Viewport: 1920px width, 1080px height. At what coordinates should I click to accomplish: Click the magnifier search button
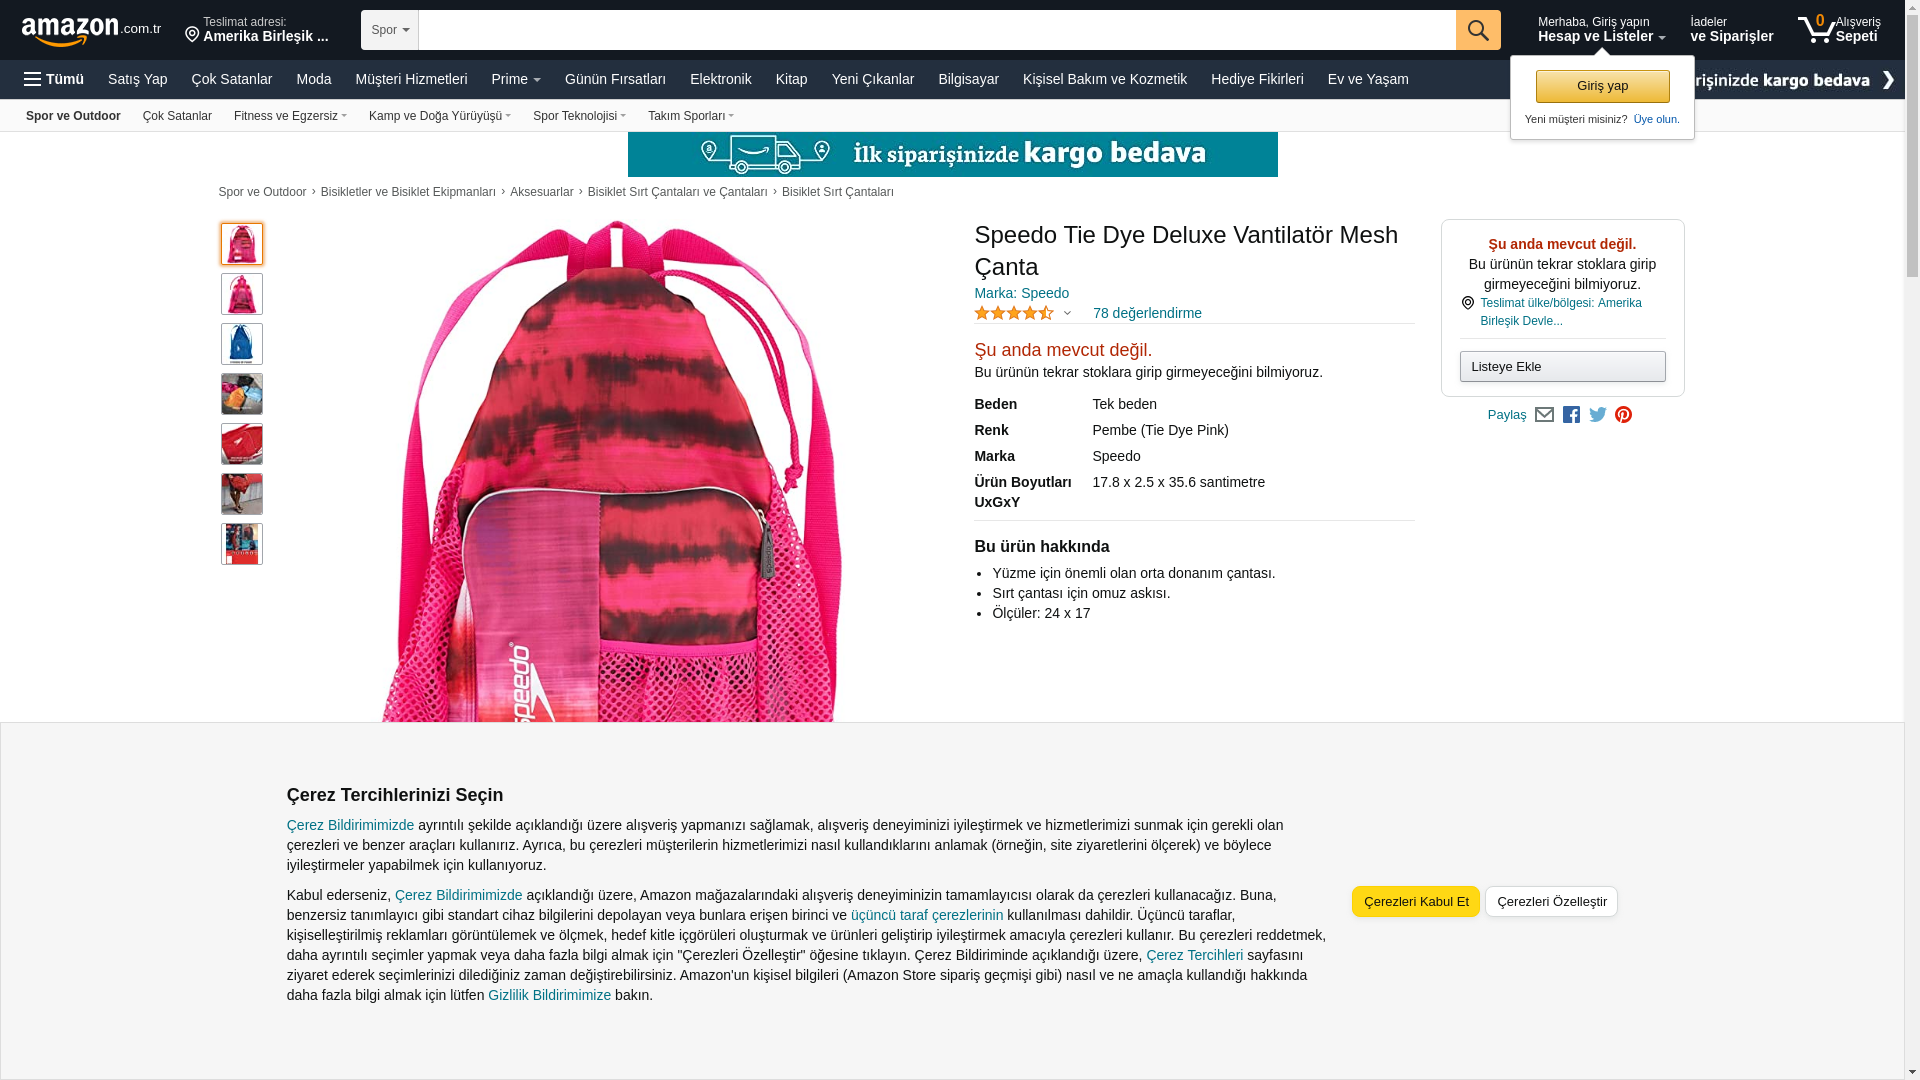pos(1478,30)
